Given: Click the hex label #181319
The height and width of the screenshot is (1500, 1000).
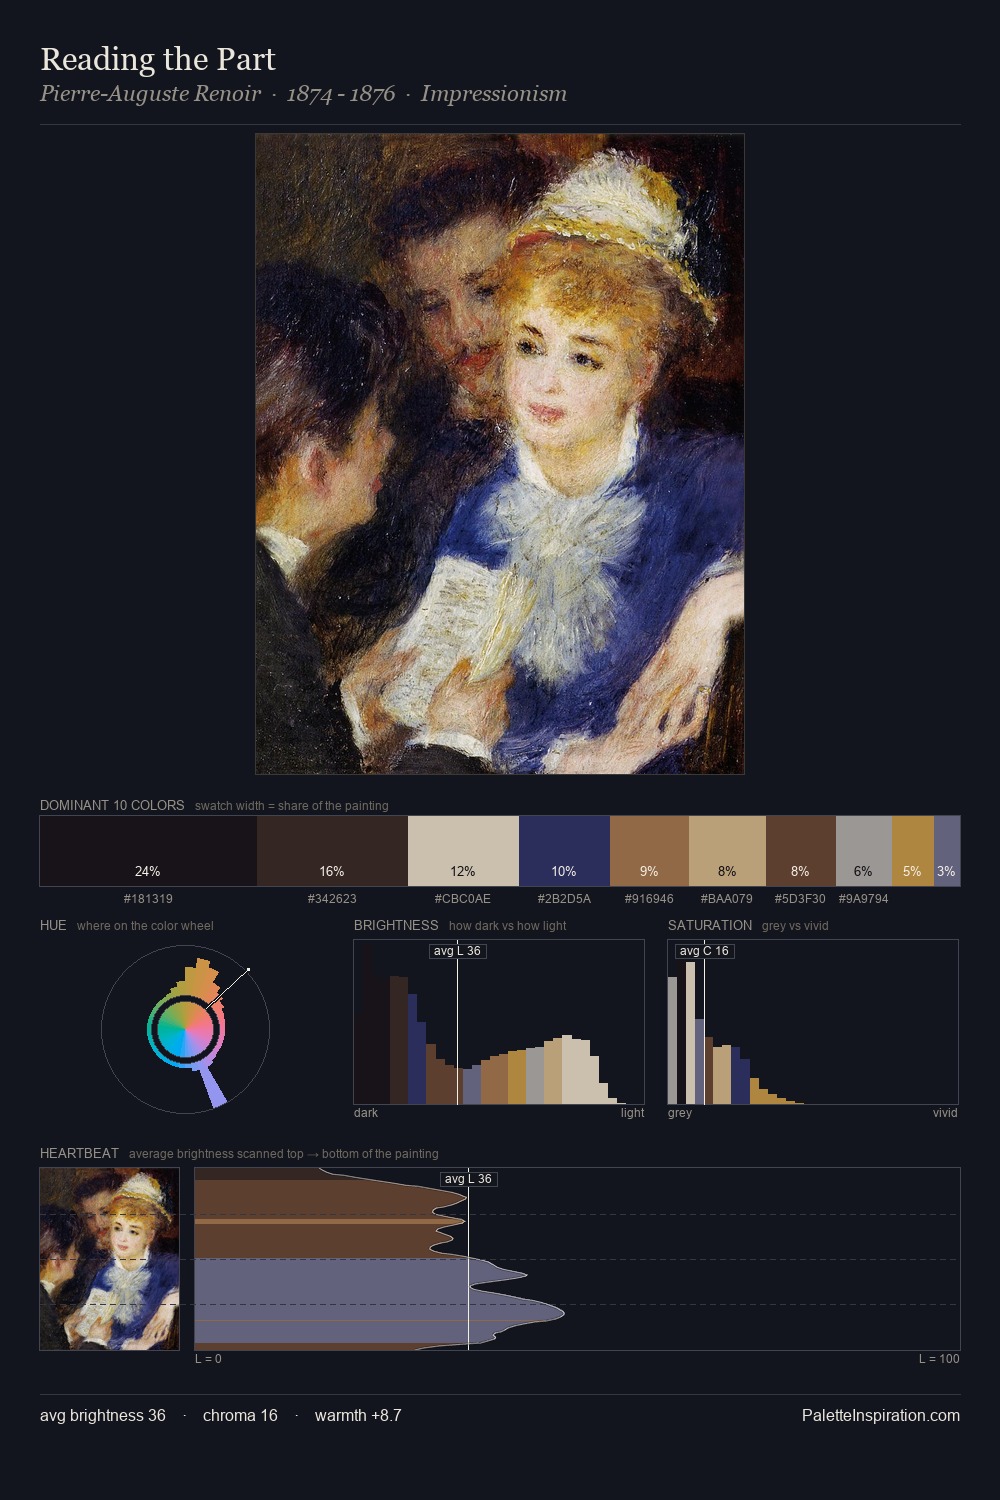Looking at the screenshot, I should click(148, 899).
